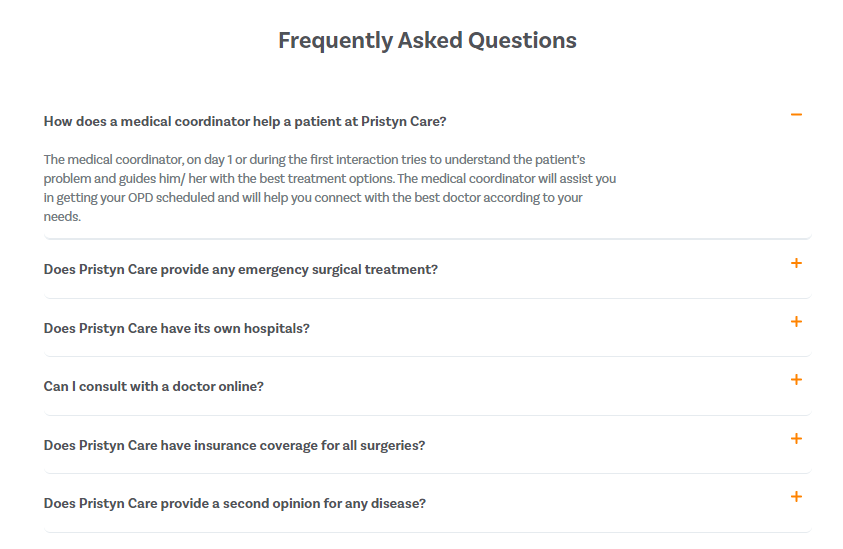Click plus icon beside second opinion question
The image size is (843, 549).
[x=796, y=497]
